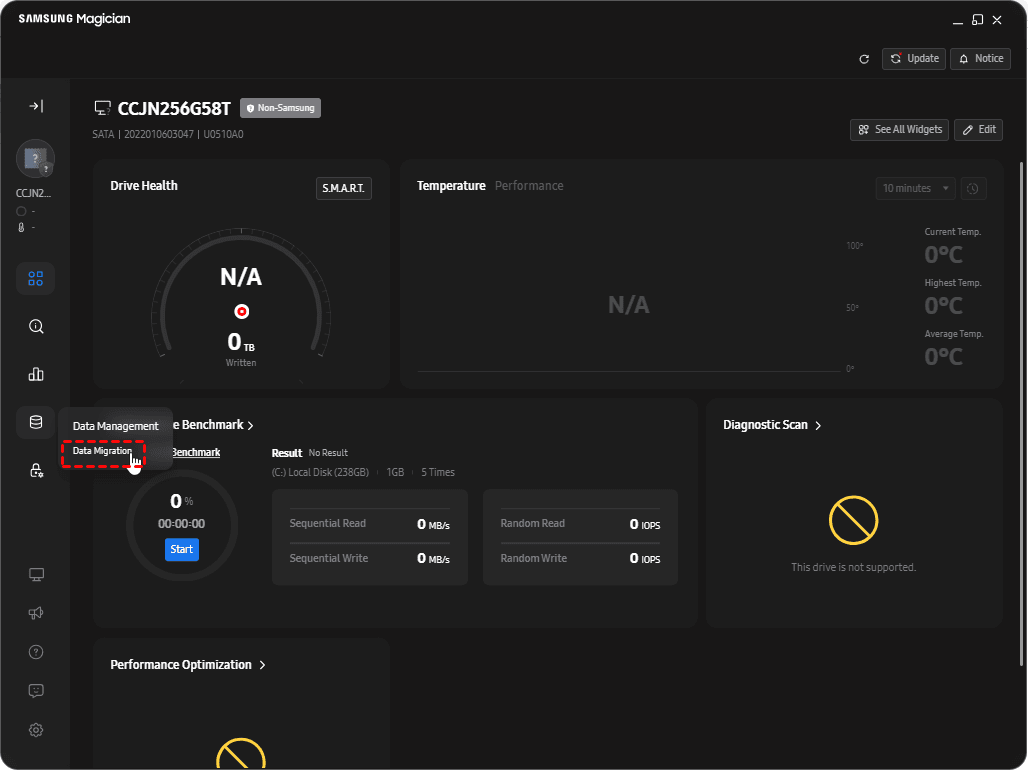Image resolution: width=1028 pixels, height=771 pixels.
Task: Switch to the Temperature tab
Action: click(x=451, y=186)
